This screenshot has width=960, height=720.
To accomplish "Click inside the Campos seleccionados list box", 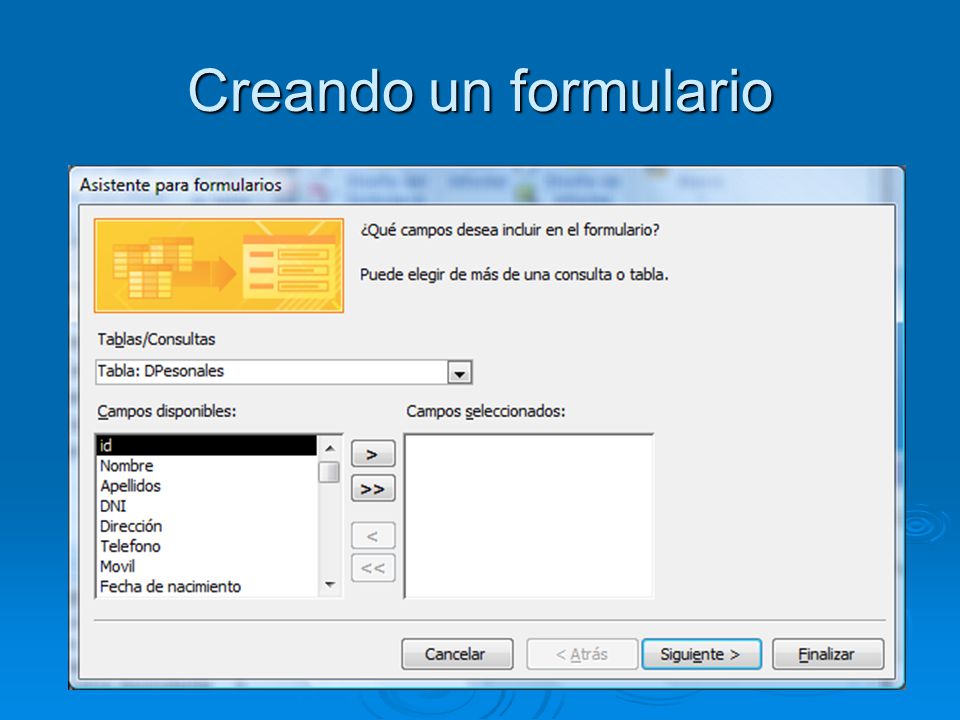I will point(529,516).
